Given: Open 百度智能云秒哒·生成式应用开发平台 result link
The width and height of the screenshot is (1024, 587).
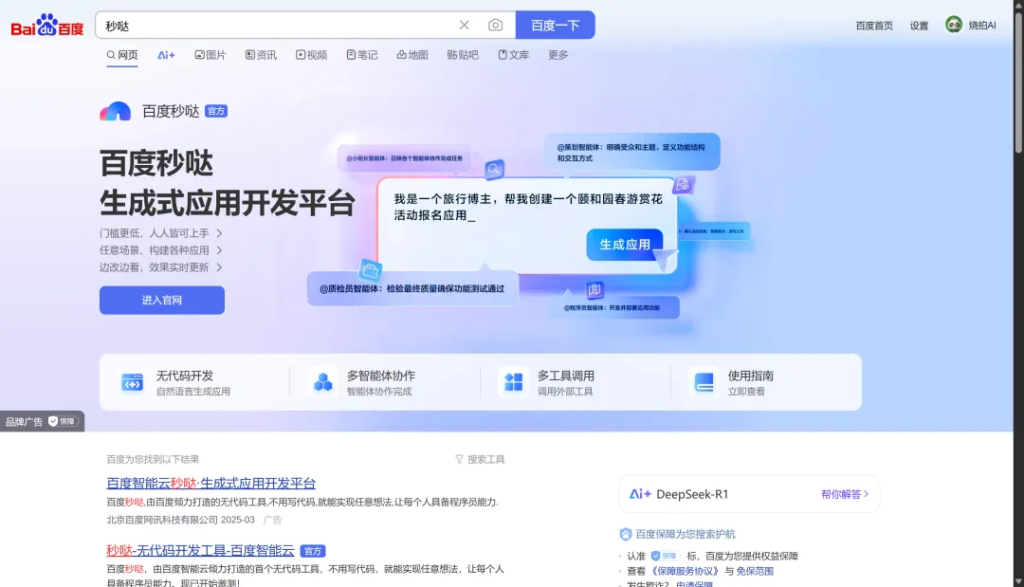Looking at the screenshot, I should pos(211,483).
